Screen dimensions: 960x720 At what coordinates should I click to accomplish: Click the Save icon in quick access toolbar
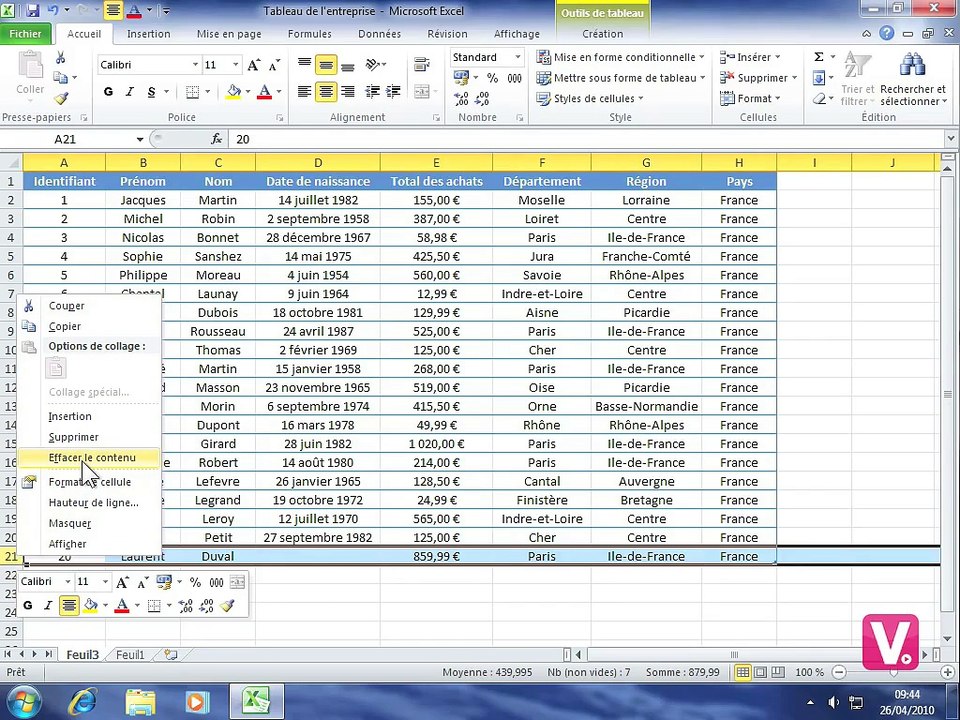32,10
